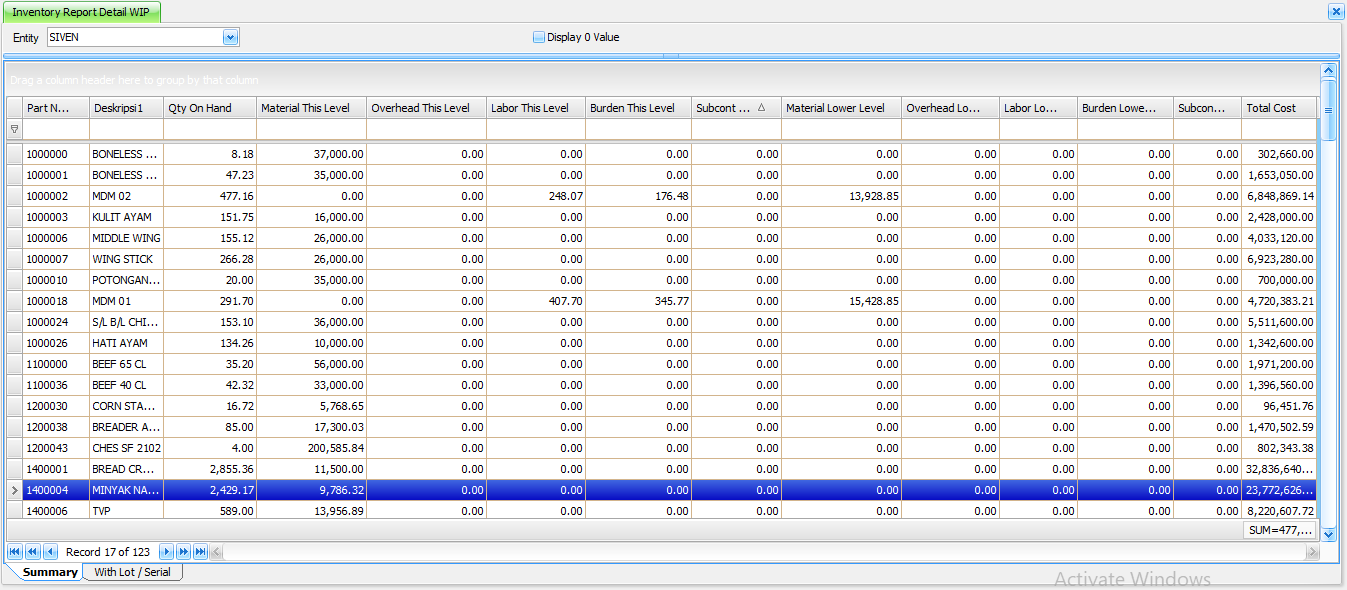Viewport: 1347px width, 590px height.
Task: Click the horizontal scrollbar left arrow
Action: point(217,552)
